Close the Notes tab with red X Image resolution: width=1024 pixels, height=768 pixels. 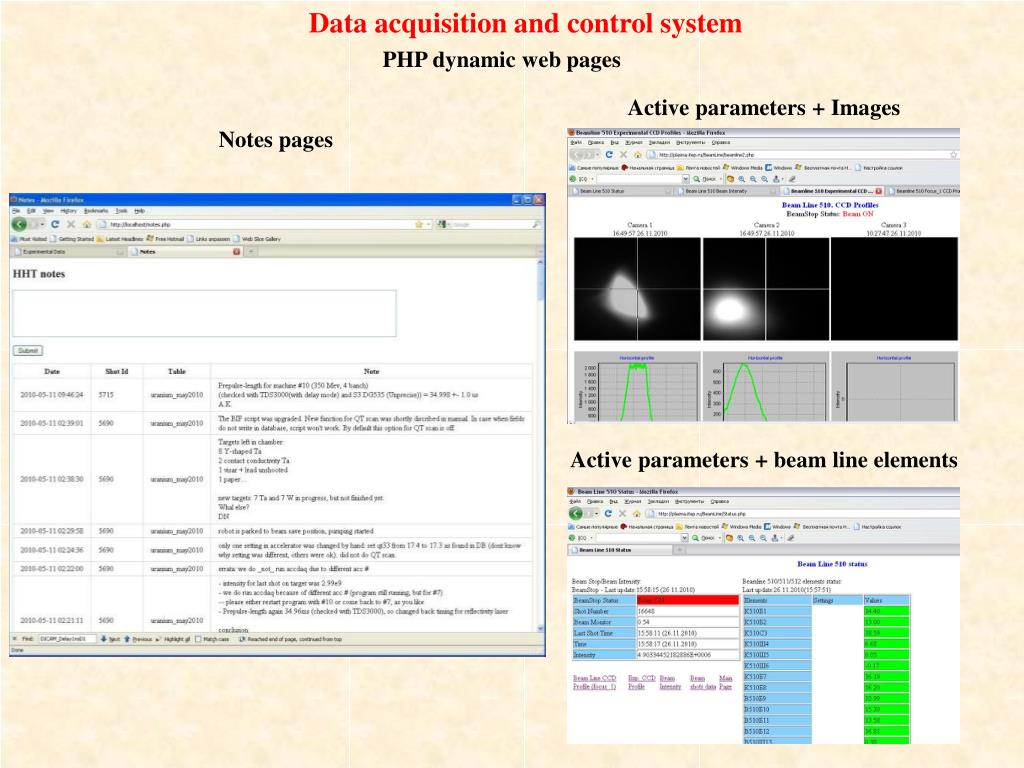coord(236,251)
